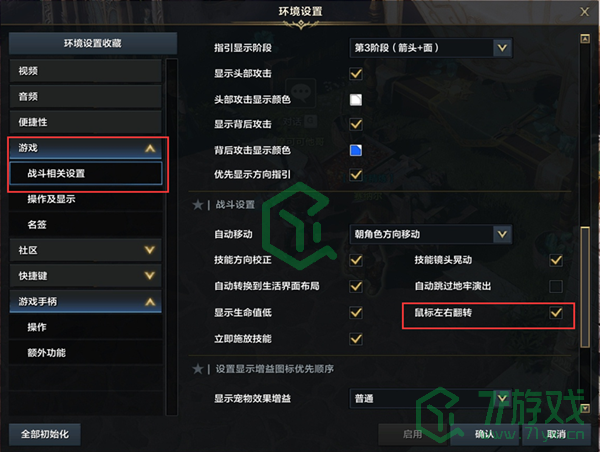Click the star icon beside 战斗设置
The image size is (600, 452).
tap(197, 205)
